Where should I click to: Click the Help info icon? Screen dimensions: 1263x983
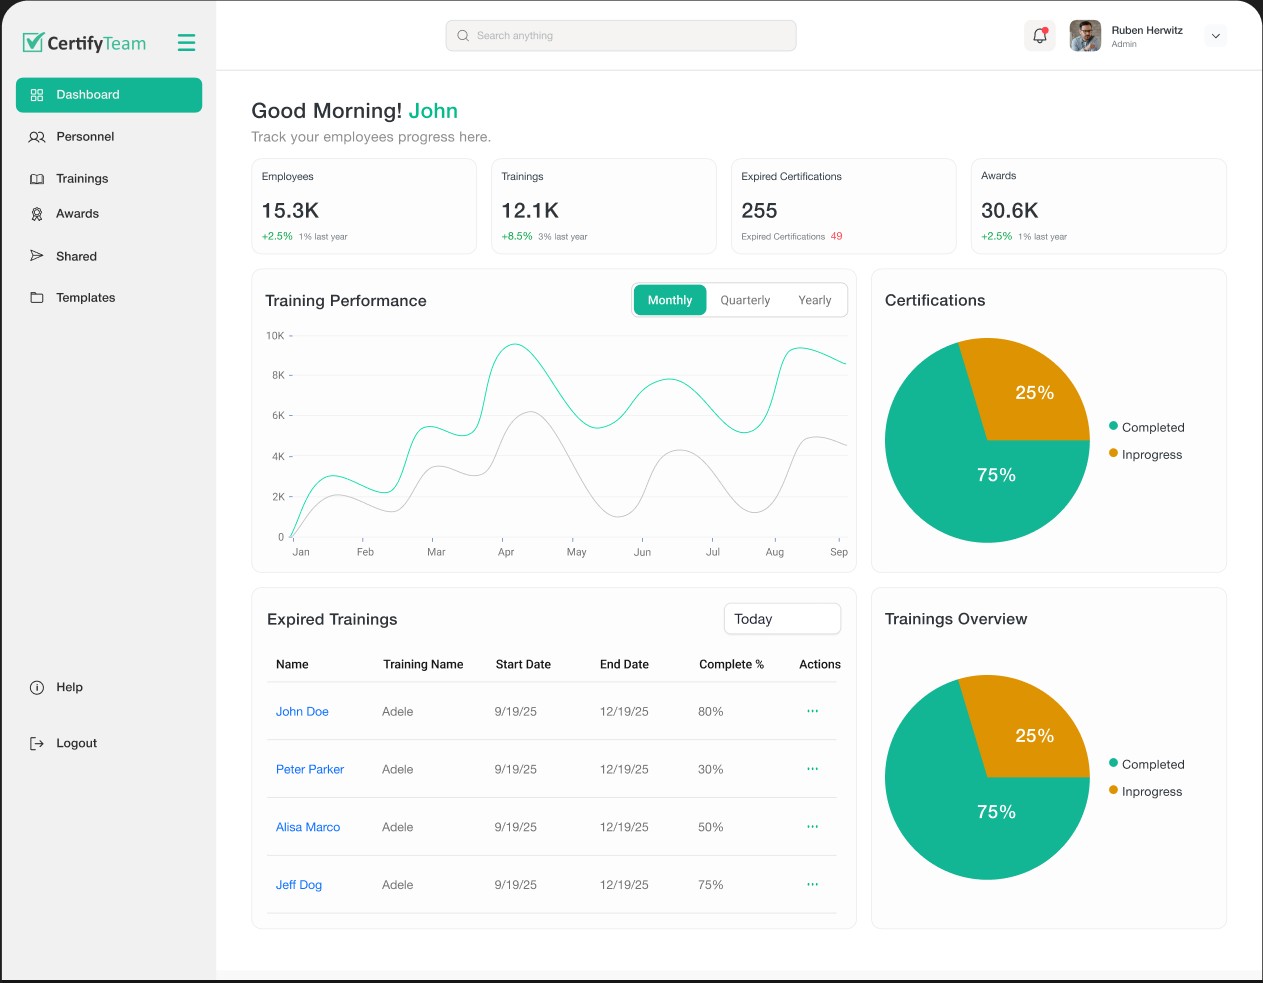click(x=37, y=687)
